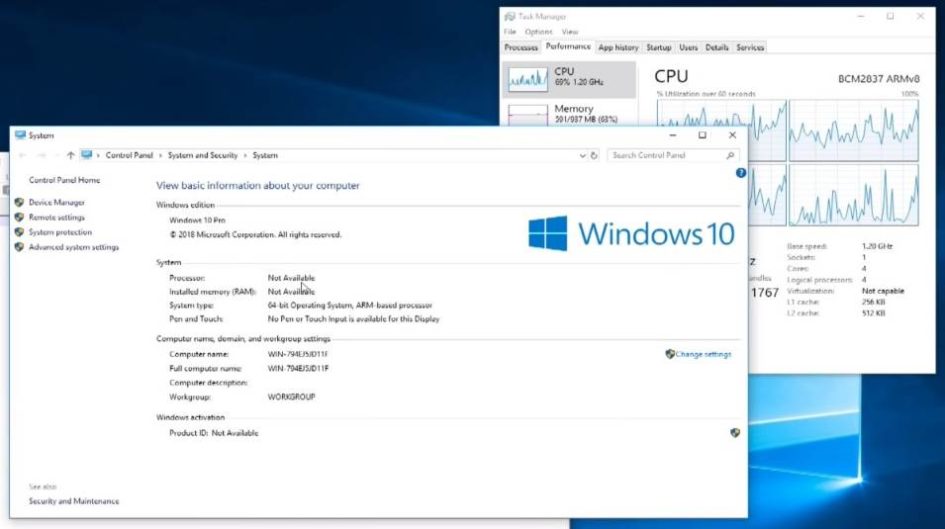Click the Change settings link
Image resolution: width=945 pixels, height=529 pixels.
[x=703, y=354]
